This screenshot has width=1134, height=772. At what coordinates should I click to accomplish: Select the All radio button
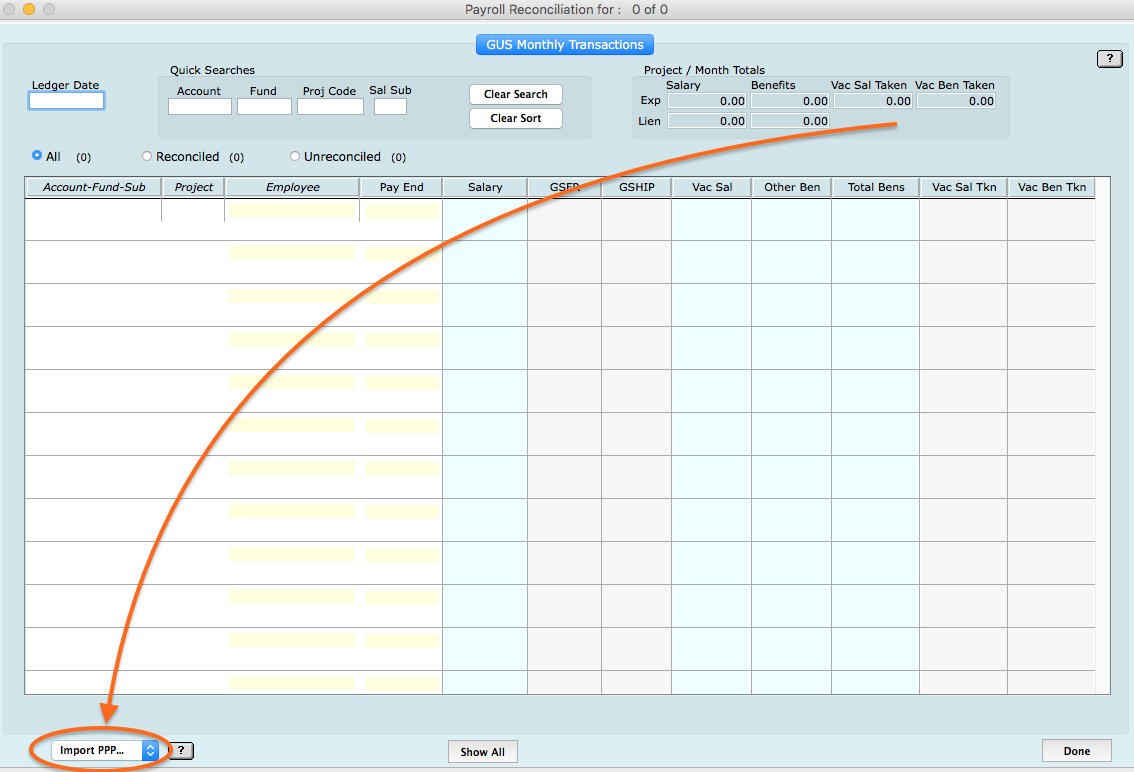pyautogui.click(x=37, y=156)
